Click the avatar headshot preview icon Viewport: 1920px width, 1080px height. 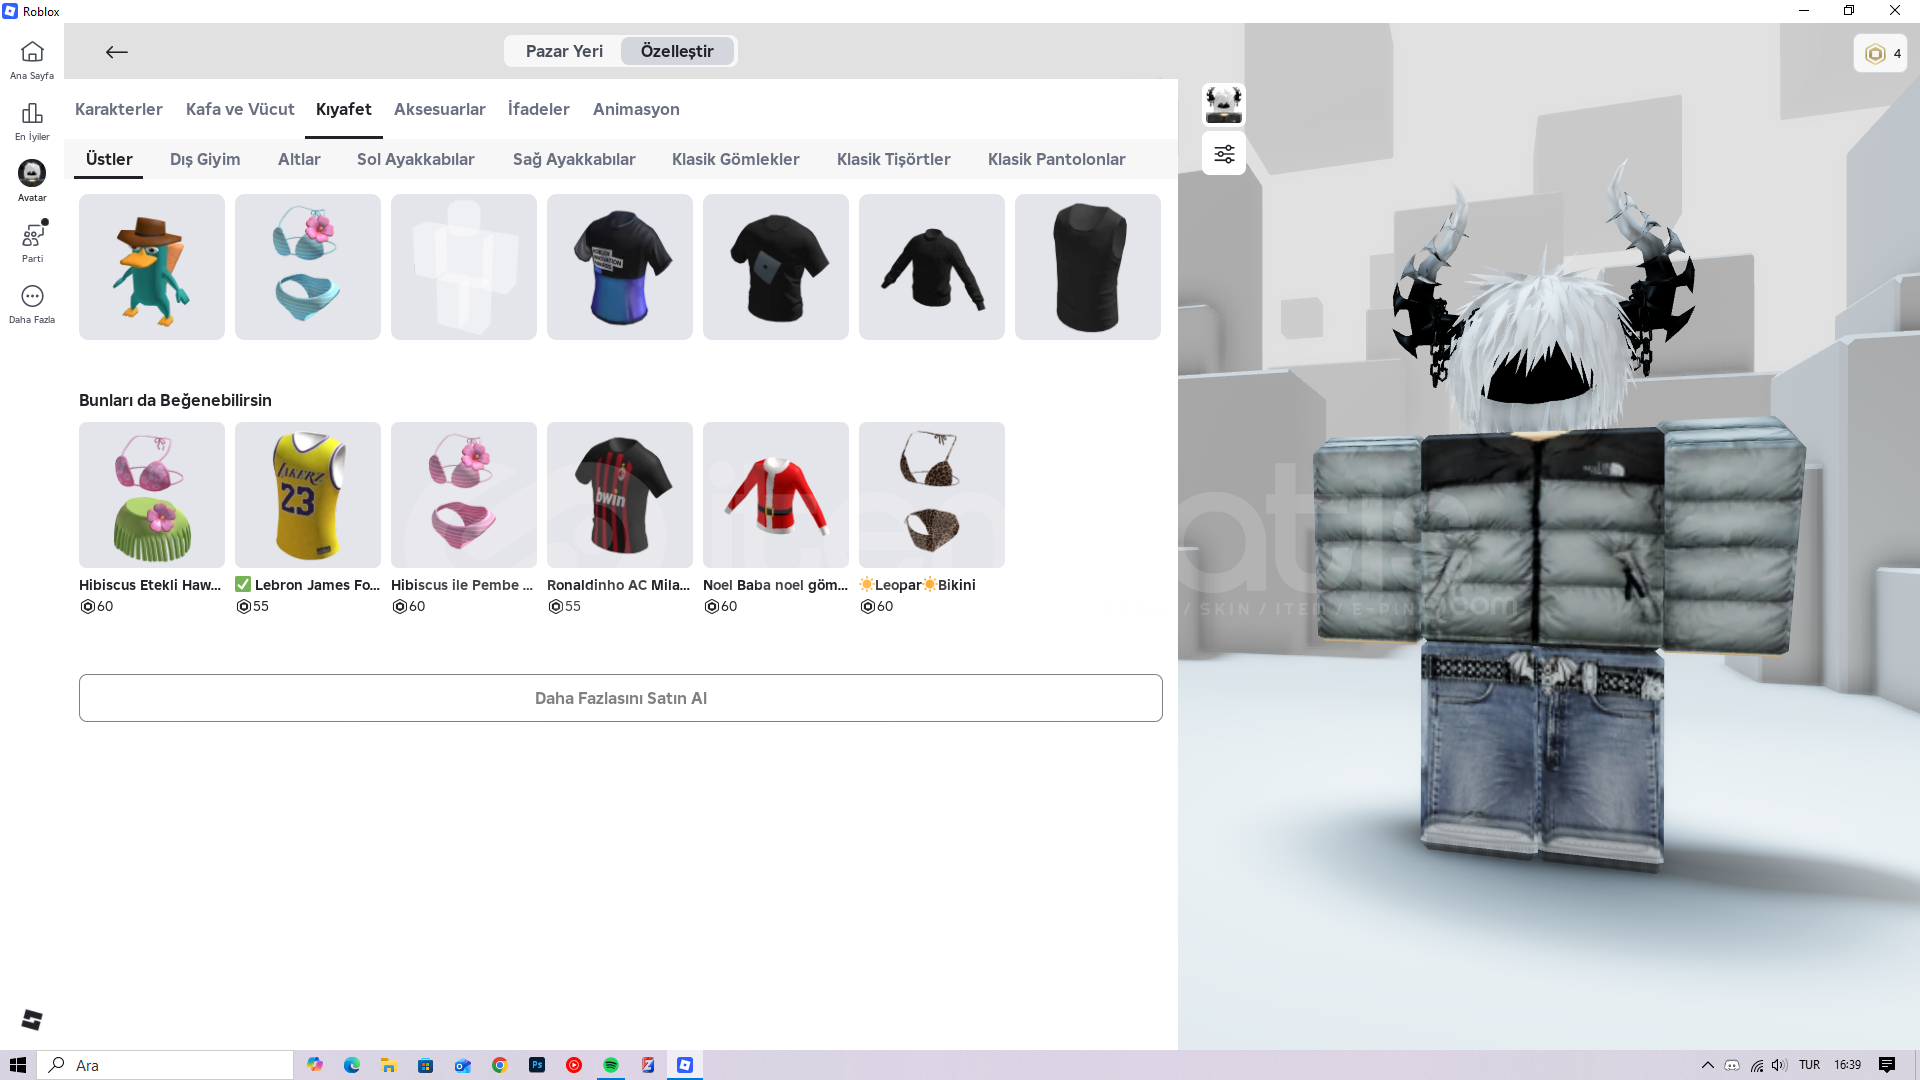pyautogui.click(x=1224, y=104)
